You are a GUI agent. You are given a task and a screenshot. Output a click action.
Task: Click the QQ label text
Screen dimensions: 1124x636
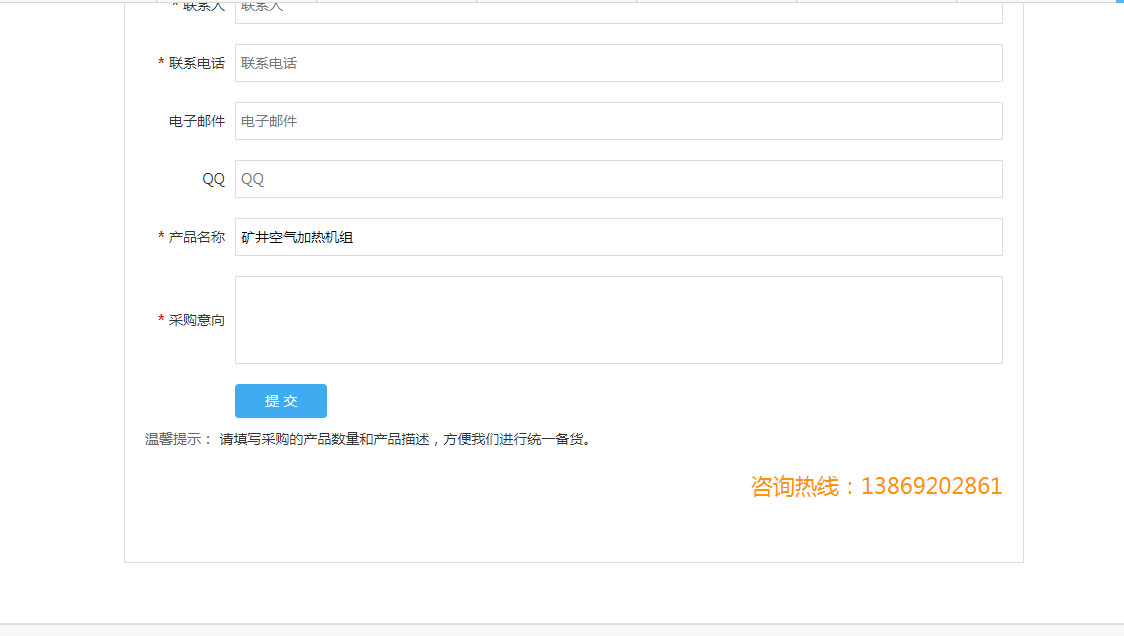pyautogui.click(x=213, y=179)
